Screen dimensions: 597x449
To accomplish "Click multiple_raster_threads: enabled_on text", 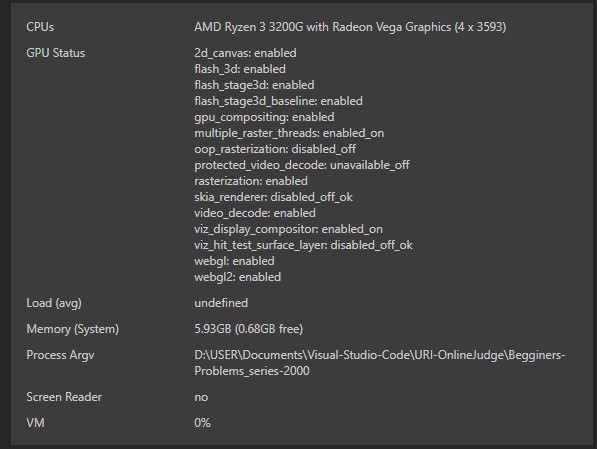I will [289, 133].
